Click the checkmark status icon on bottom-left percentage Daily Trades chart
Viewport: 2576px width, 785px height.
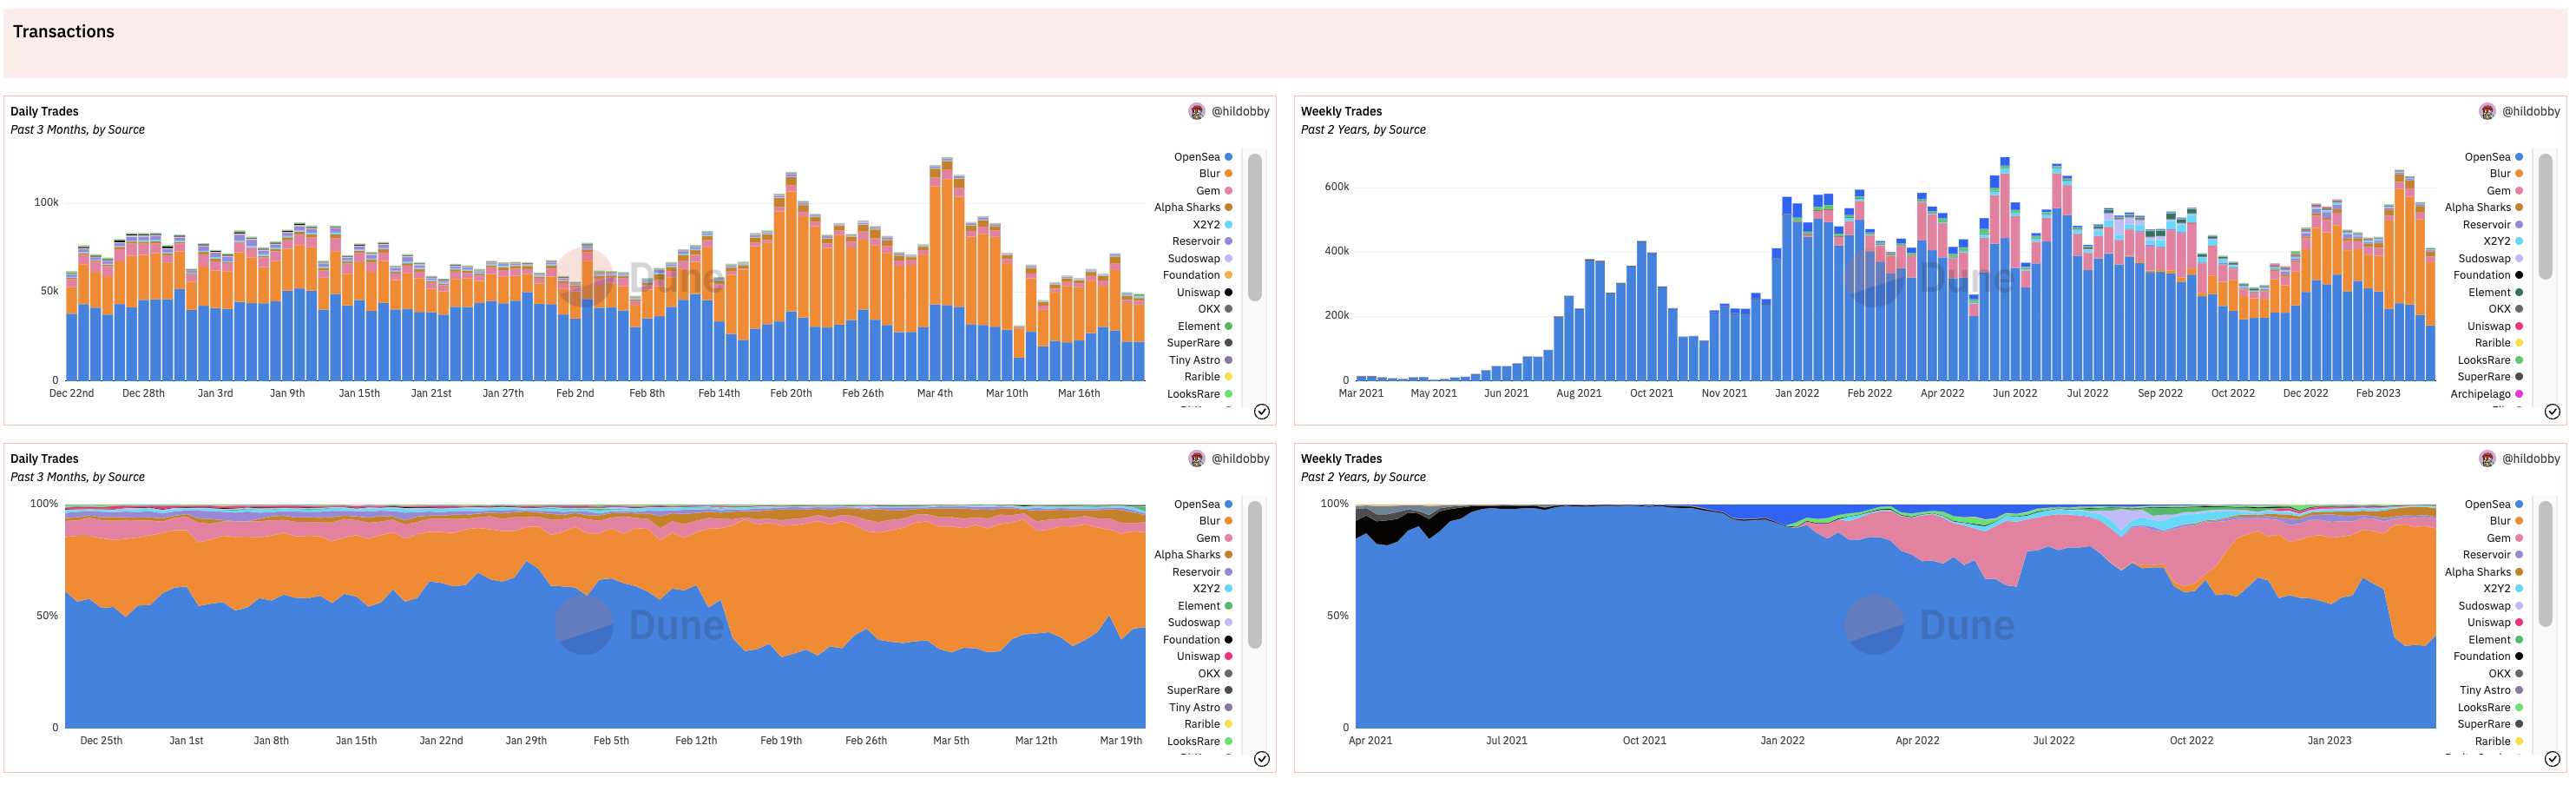[1261, 758]
